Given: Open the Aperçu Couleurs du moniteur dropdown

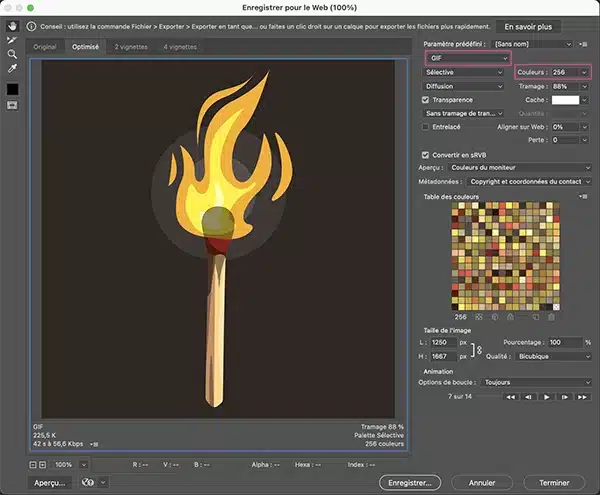Looking at the screenshot, I should click(x=520, y=168).
